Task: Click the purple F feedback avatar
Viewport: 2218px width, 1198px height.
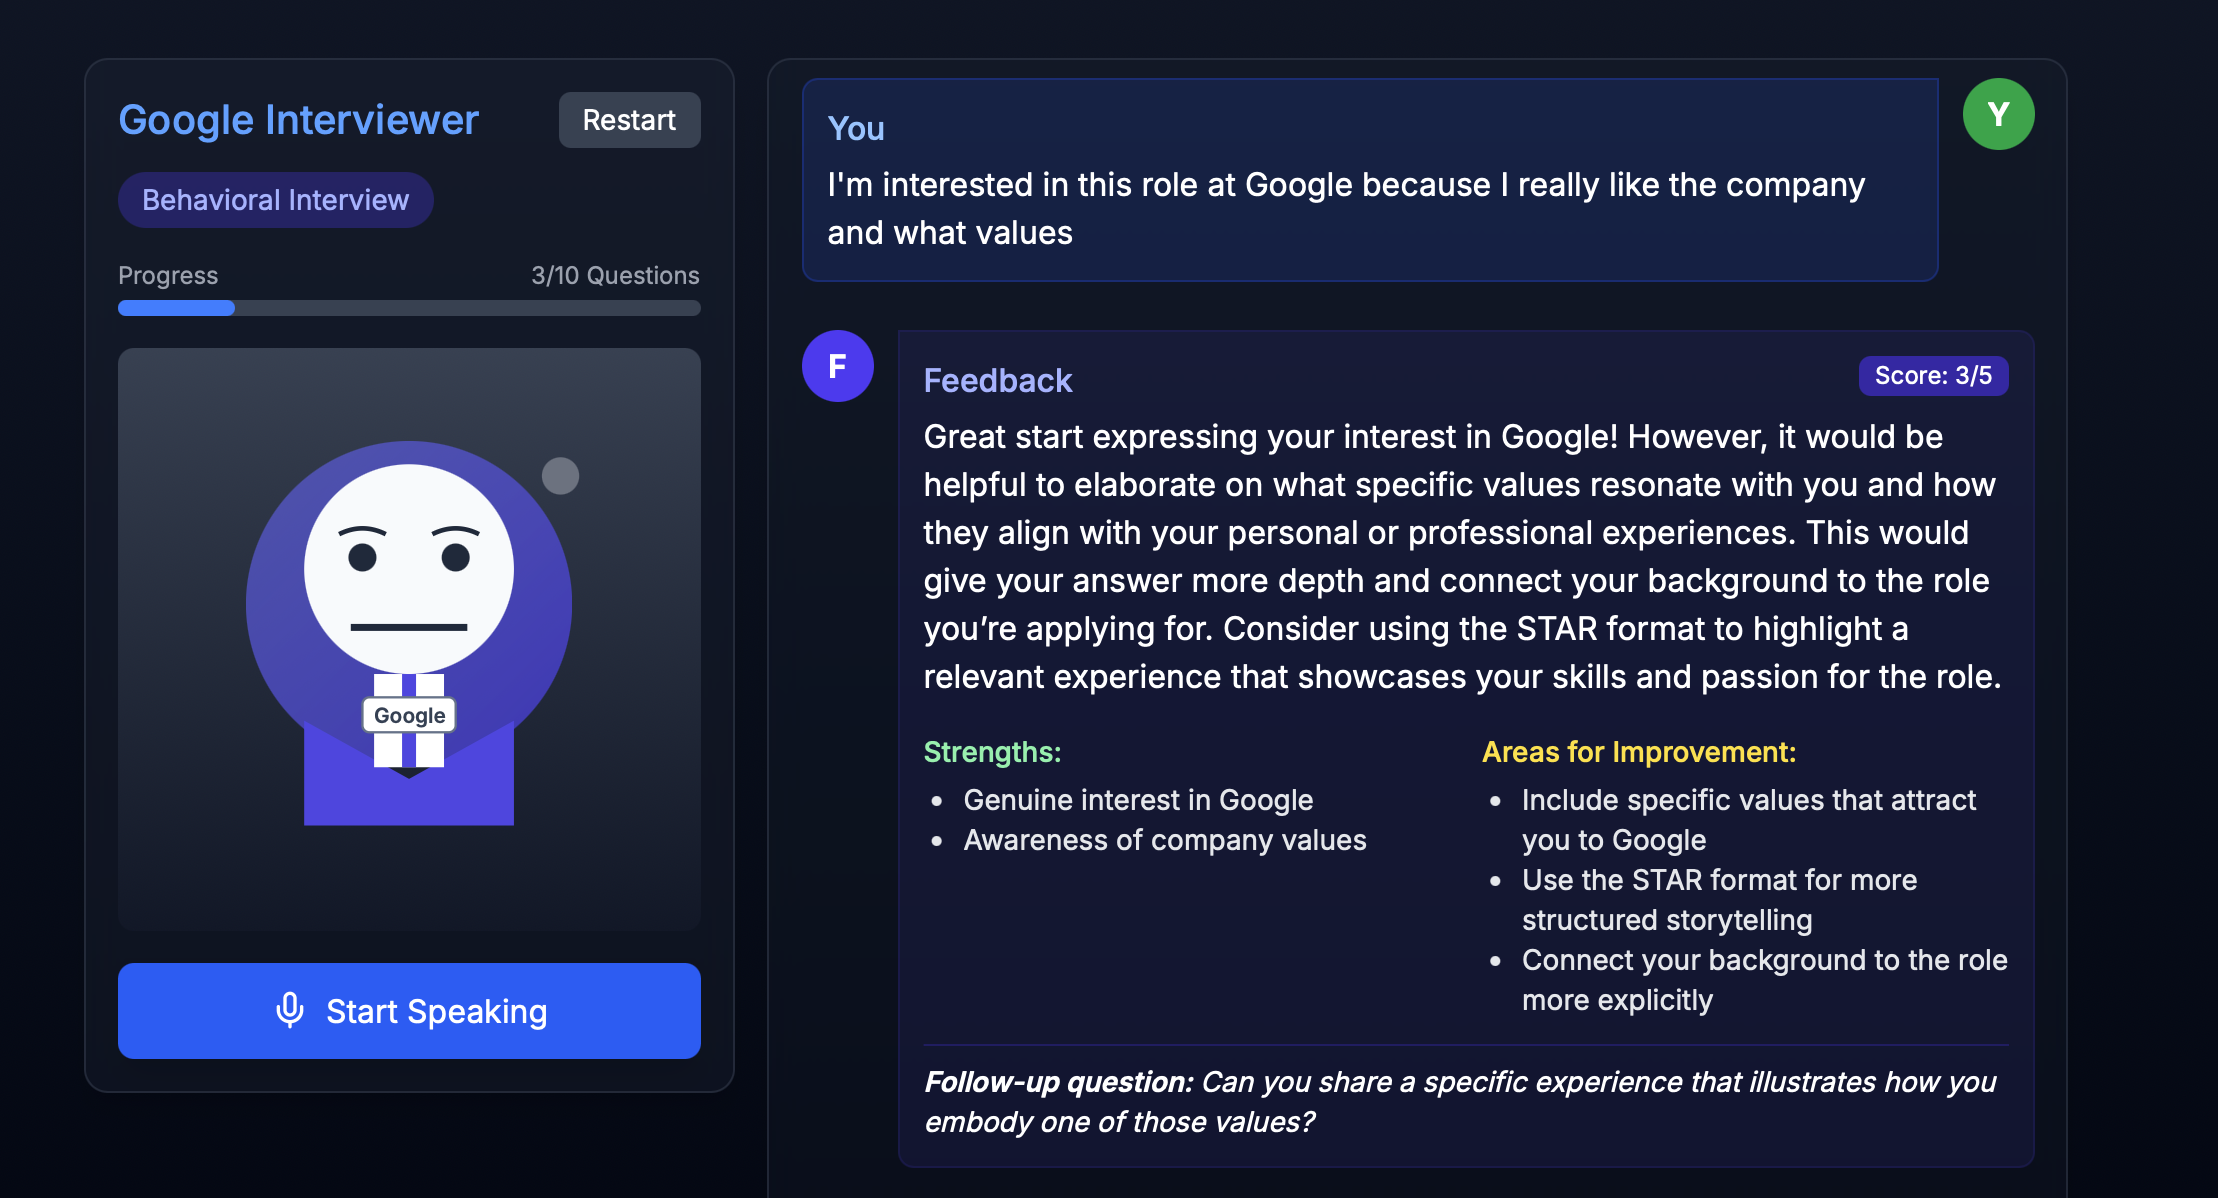Action: pyautogui.click(x=838, y=366)
